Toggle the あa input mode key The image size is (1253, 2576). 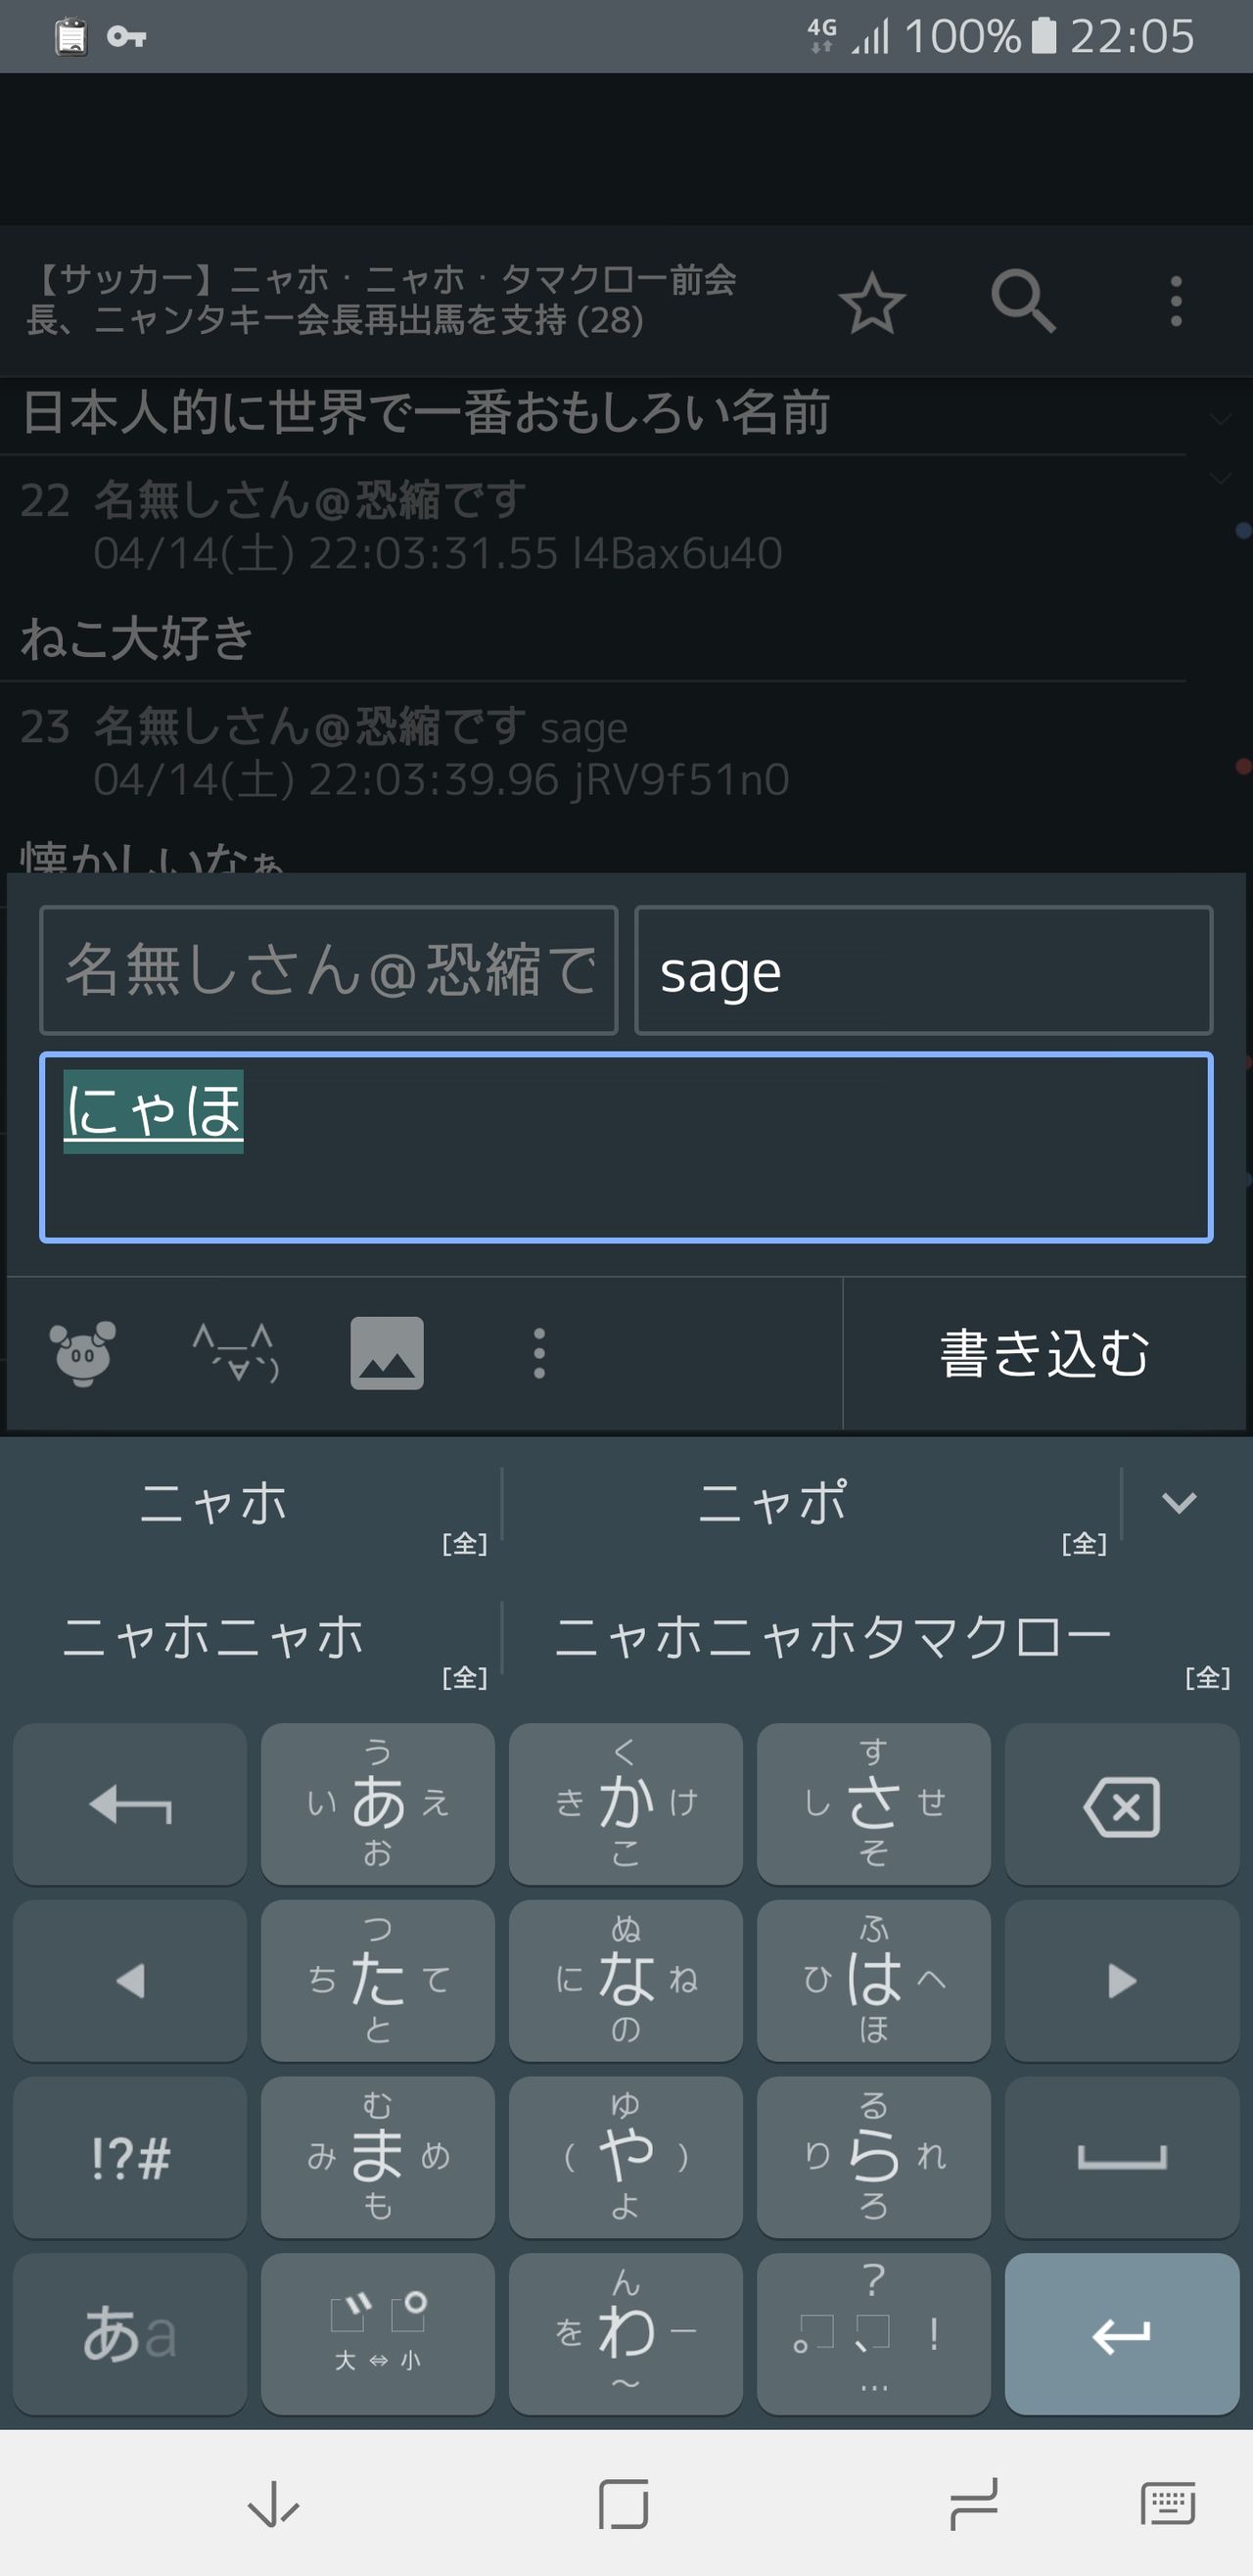pos(130,2334)
